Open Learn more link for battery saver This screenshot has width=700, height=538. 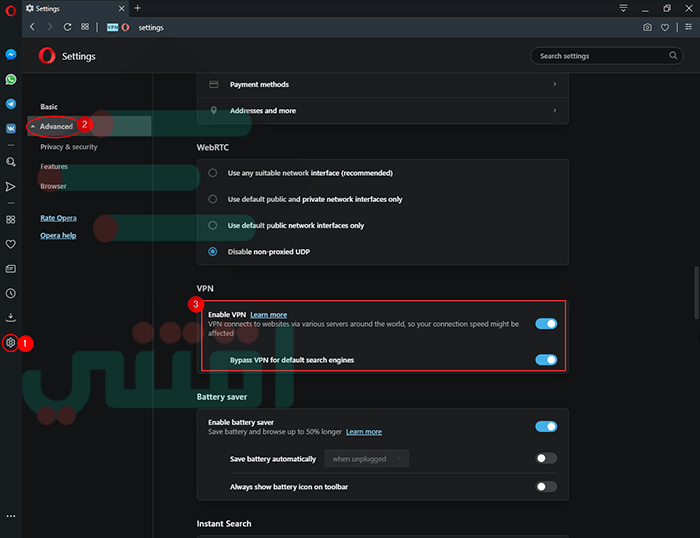364,432
